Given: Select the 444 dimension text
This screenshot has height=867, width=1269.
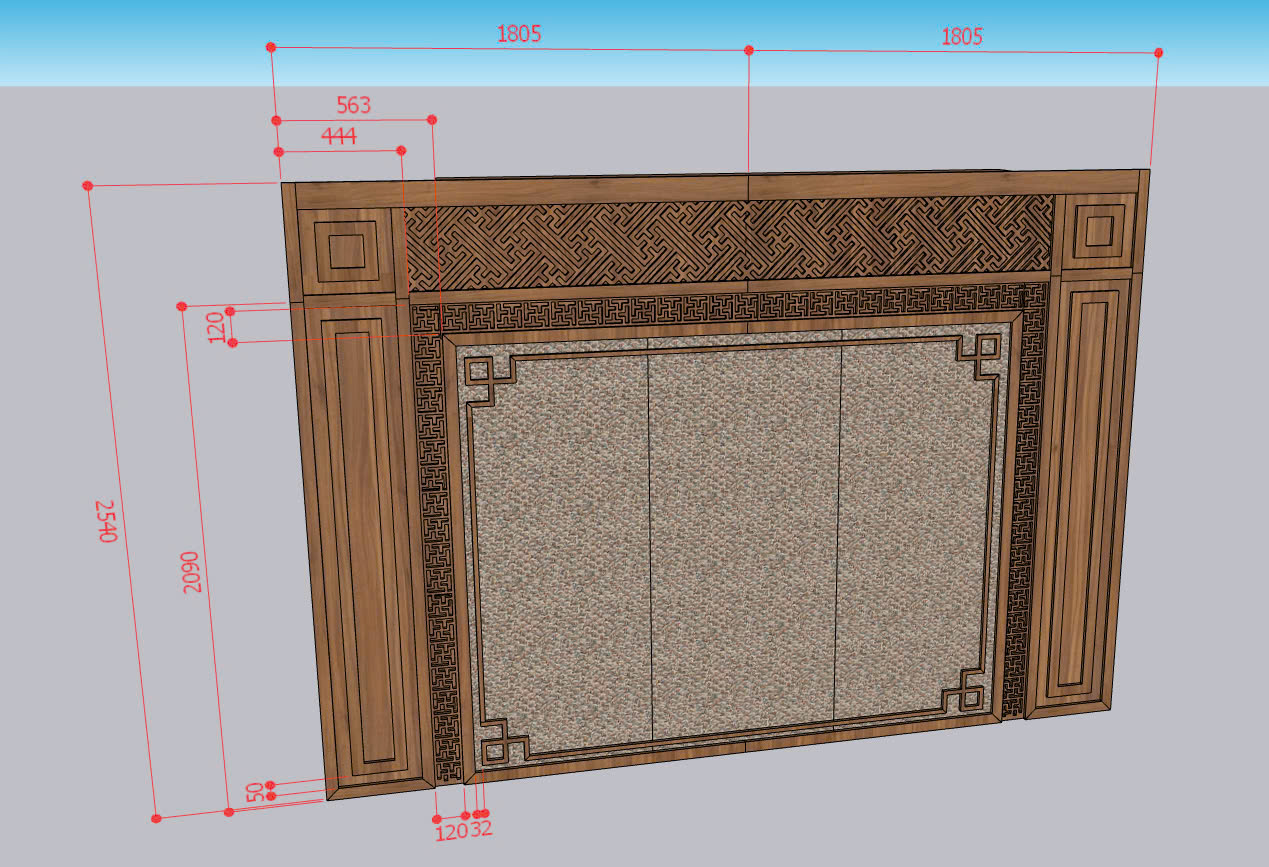Looking at the screenshot, I should [339, 136].
